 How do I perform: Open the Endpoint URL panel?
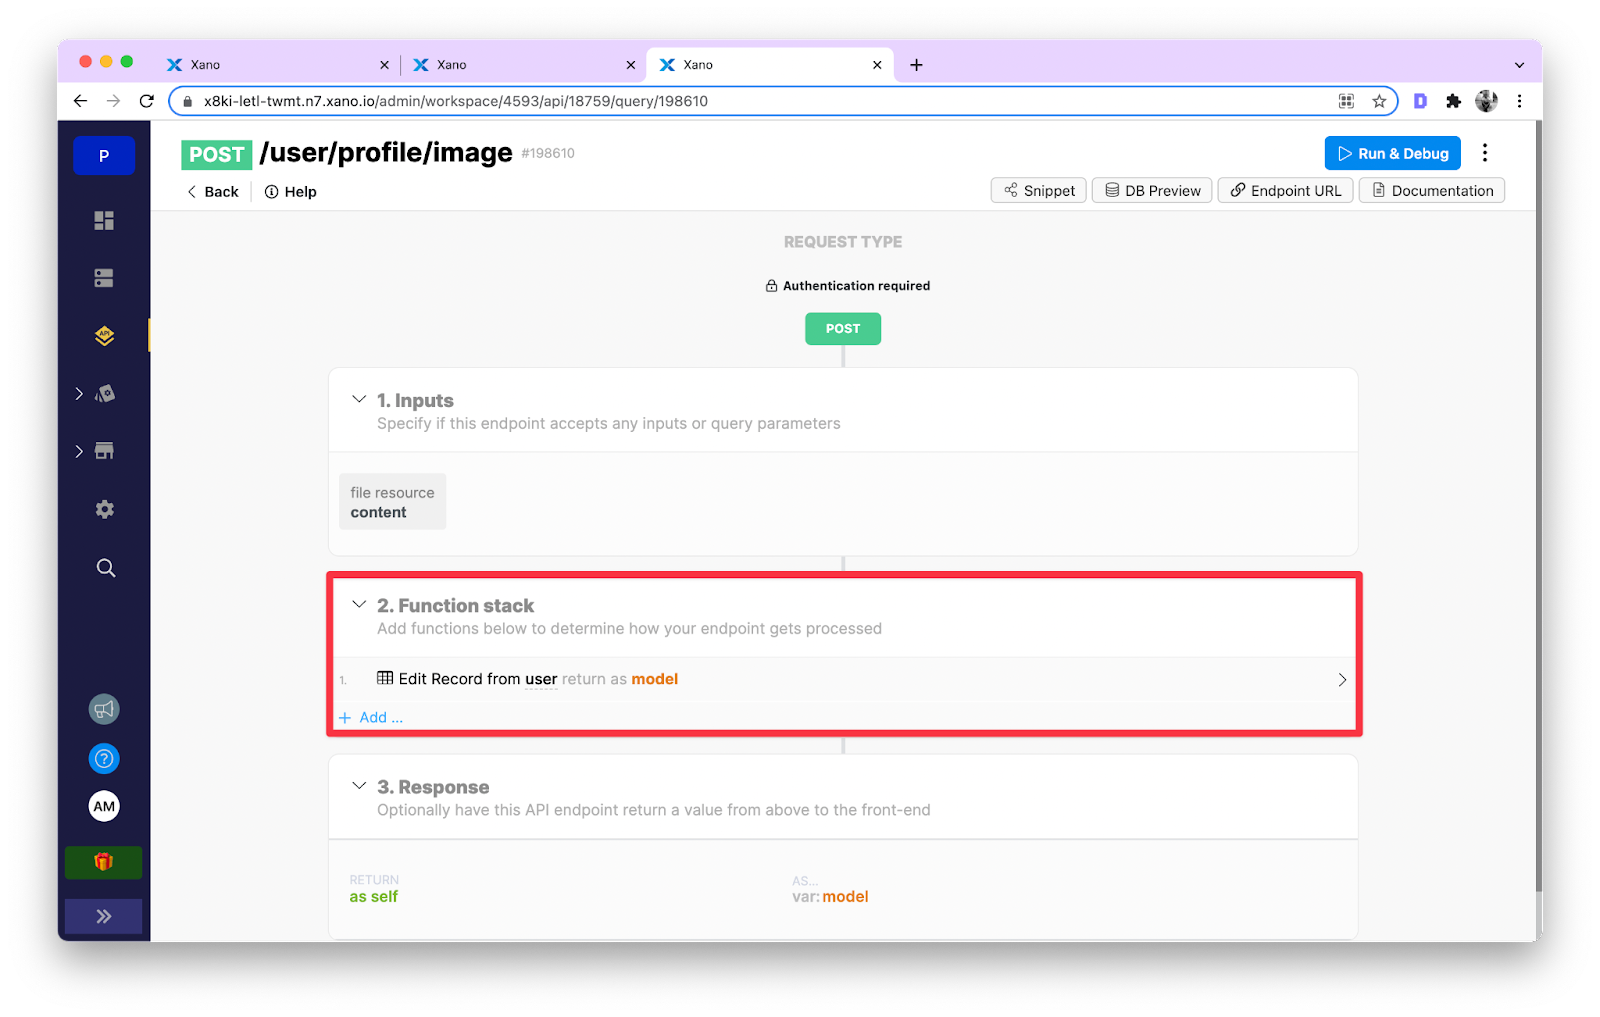pyautogui.click(x=1285, y=190)
